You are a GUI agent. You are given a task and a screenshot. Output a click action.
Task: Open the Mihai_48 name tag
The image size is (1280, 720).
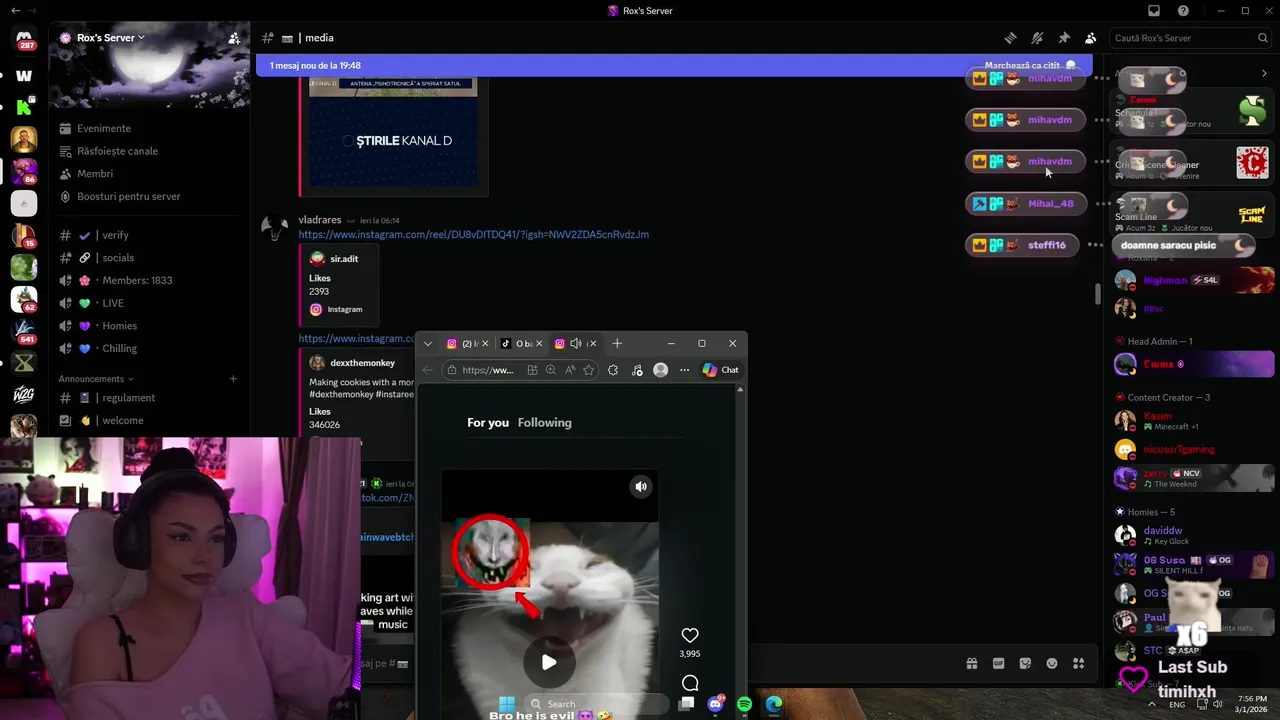point(1025,204)
